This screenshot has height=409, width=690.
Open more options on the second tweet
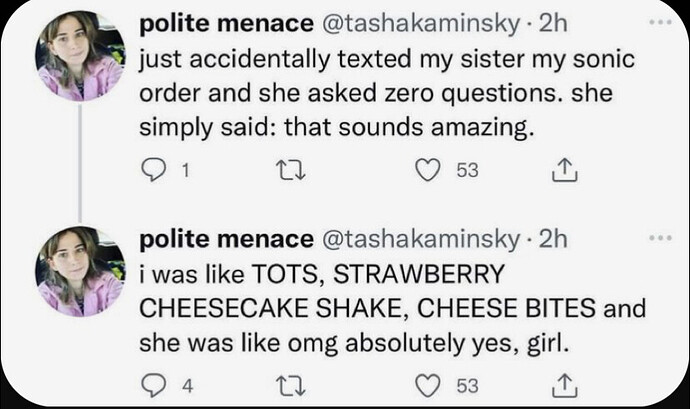tap(660, 238)
